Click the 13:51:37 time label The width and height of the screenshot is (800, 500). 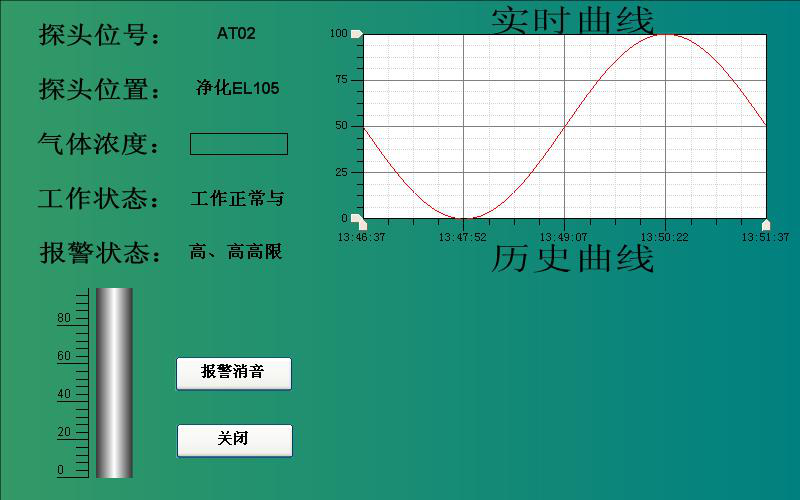765,238
